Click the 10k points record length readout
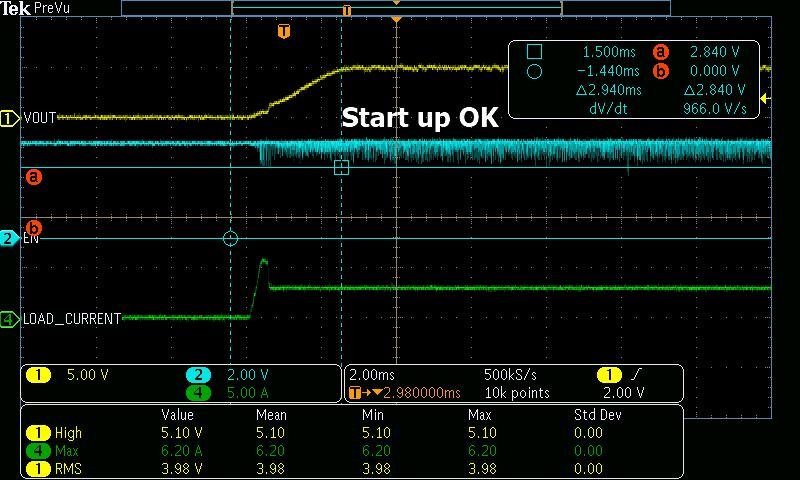Image resolution: width=800 pixels, height=480 pixels. 517,393
